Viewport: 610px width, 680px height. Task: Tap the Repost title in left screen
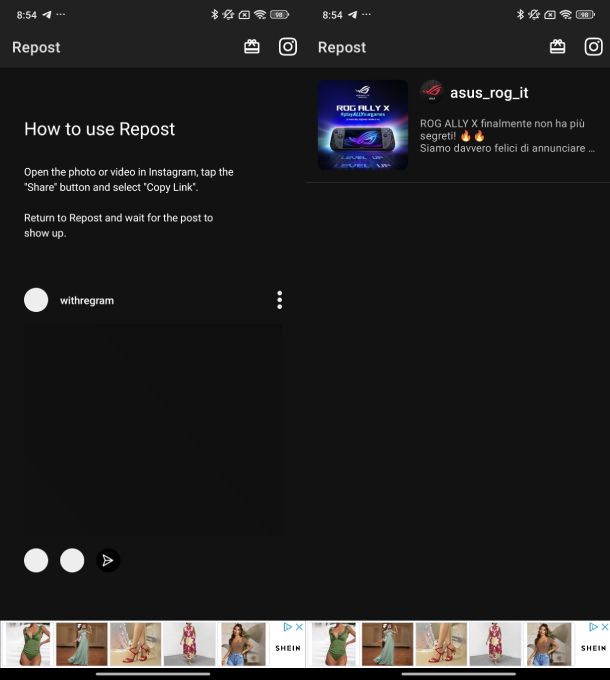(36, 47)
